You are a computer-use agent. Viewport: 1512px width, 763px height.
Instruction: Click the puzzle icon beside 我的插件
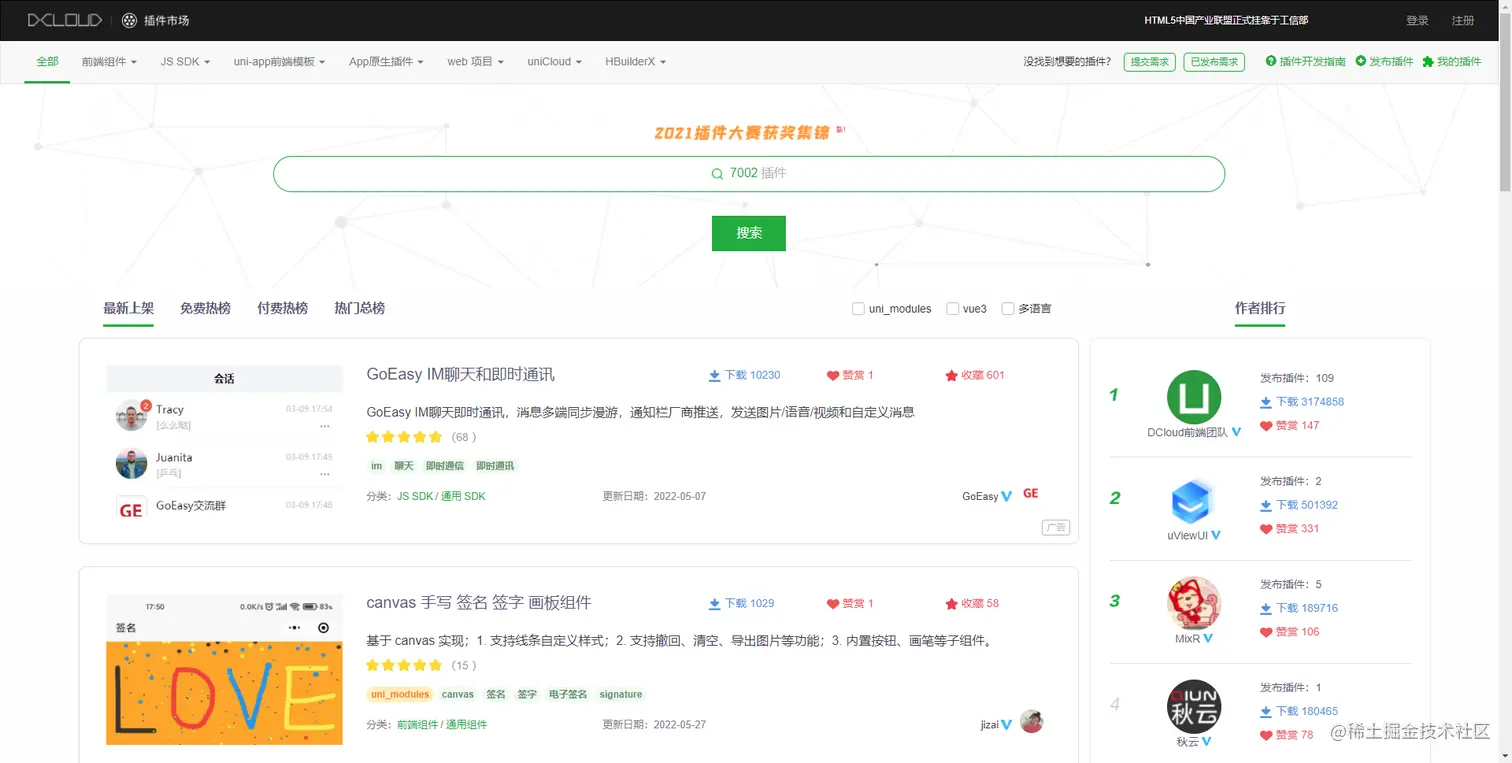tap(1428, 61)
